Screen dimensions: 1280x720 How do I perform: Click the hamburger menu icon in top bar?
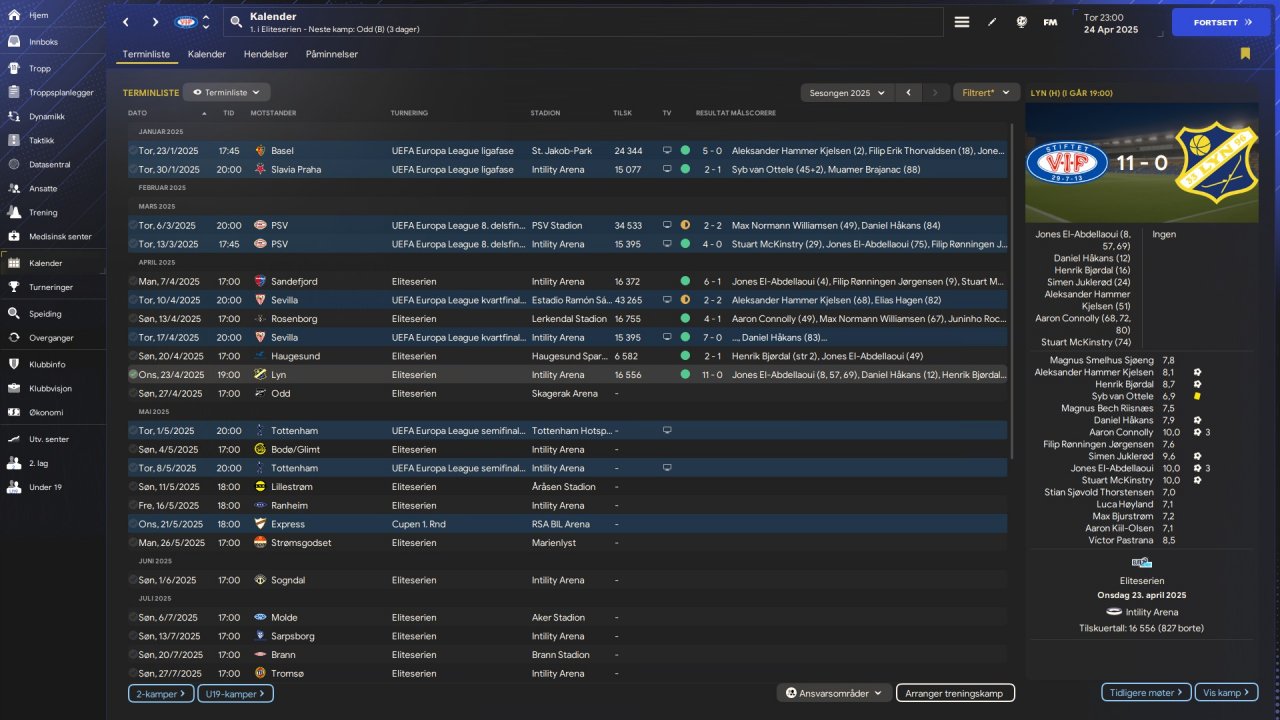pyautogui.click(x=962, y=22)
